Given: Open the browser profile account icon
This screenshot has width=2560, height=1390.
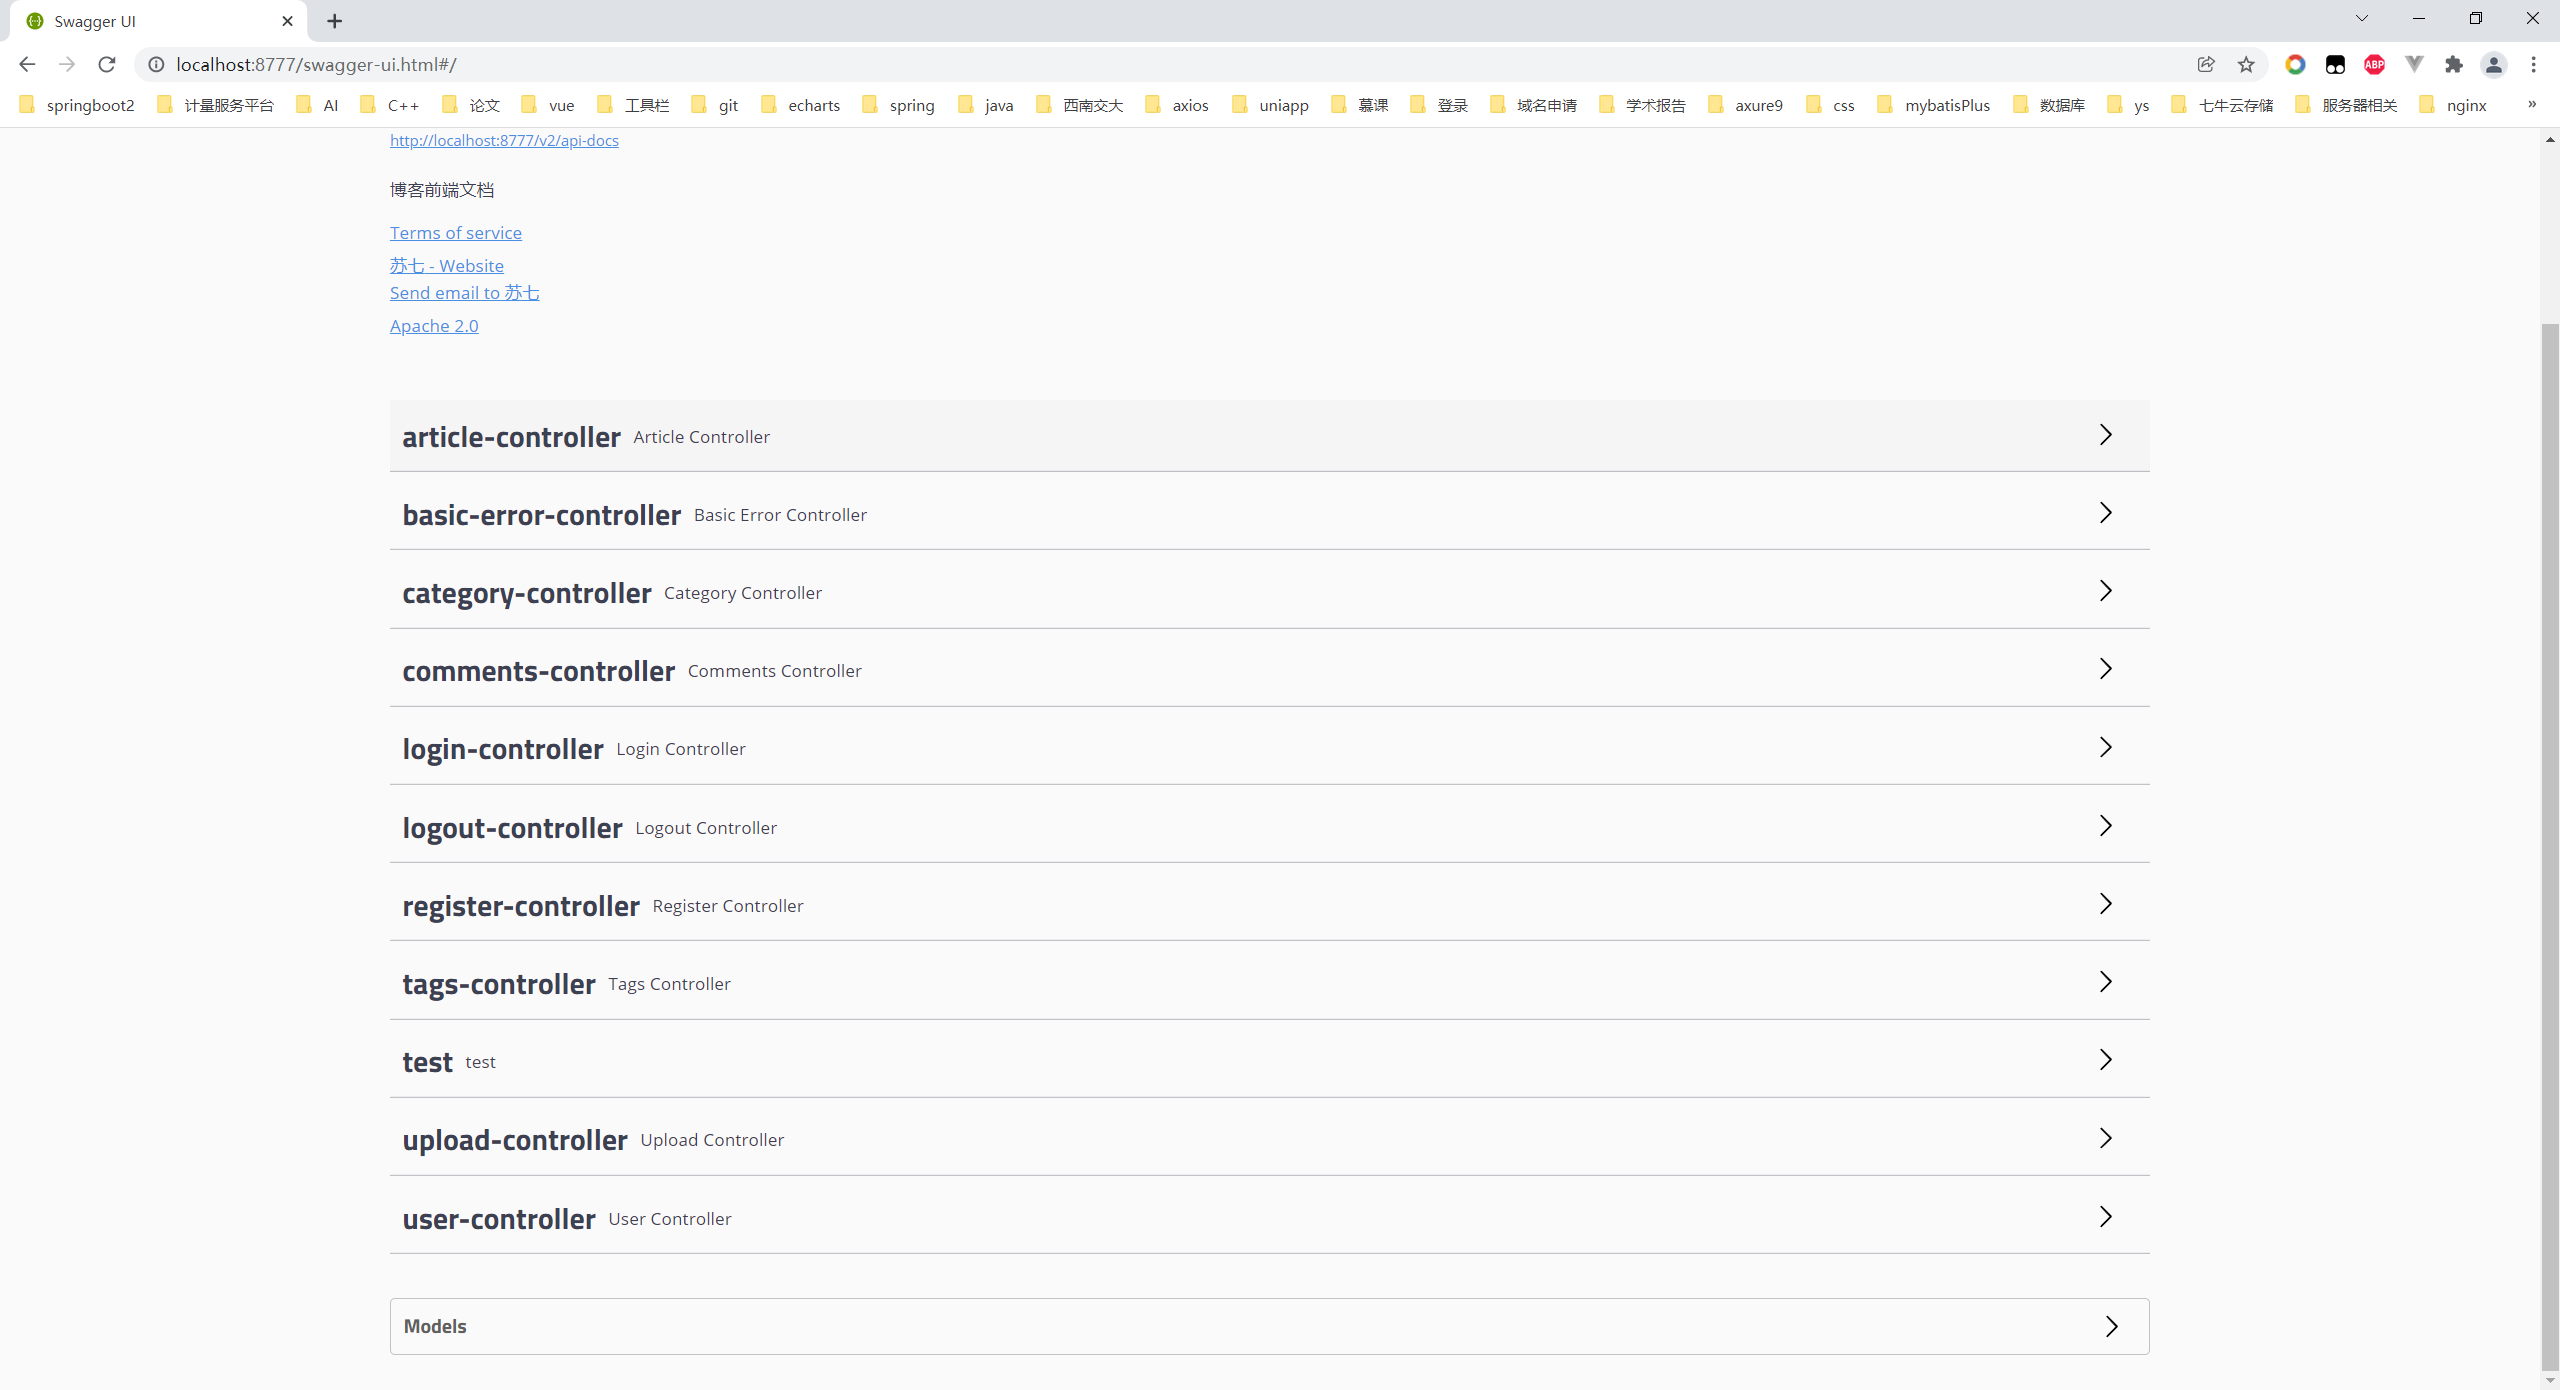Looking at the screenshot, I should pyautogui.click(x=2494, y=64).
